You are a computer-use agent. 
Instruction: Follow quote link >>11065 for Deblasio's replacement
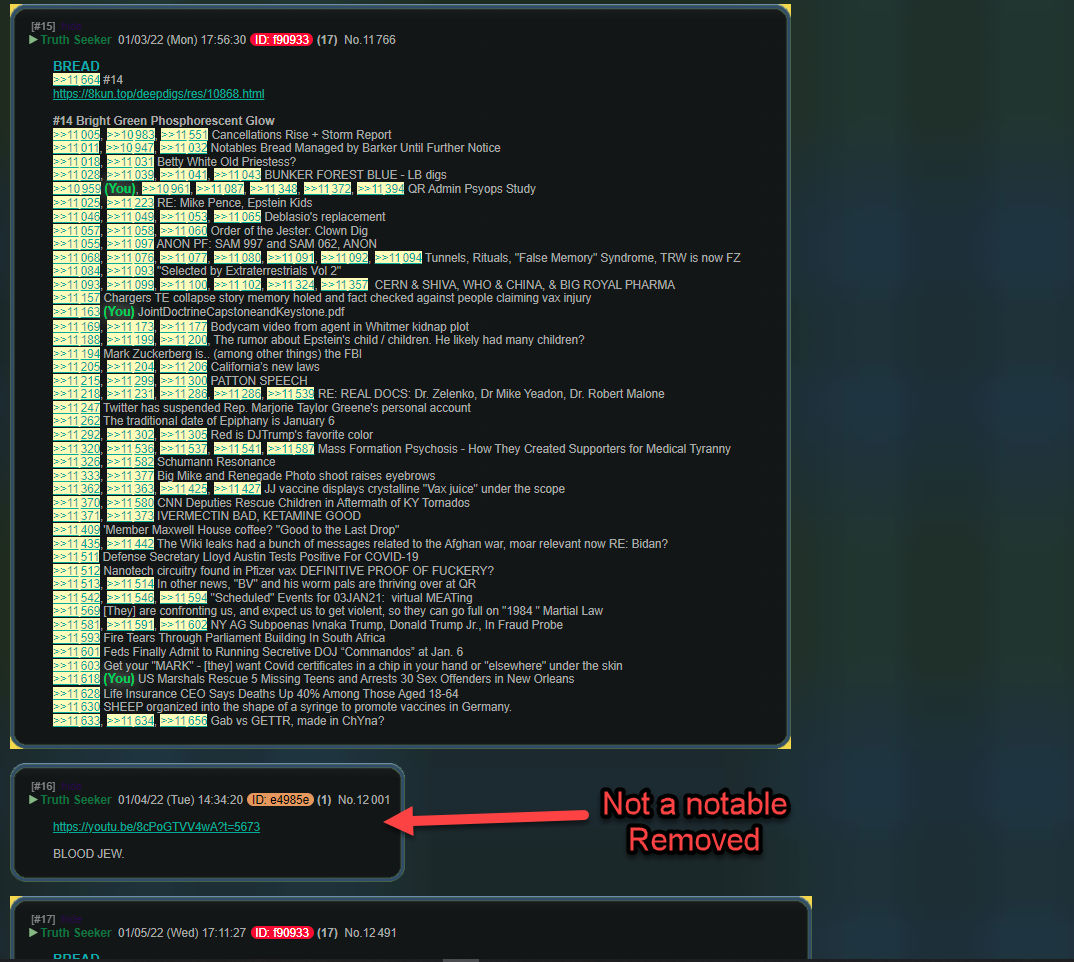[x=238, y=217]
